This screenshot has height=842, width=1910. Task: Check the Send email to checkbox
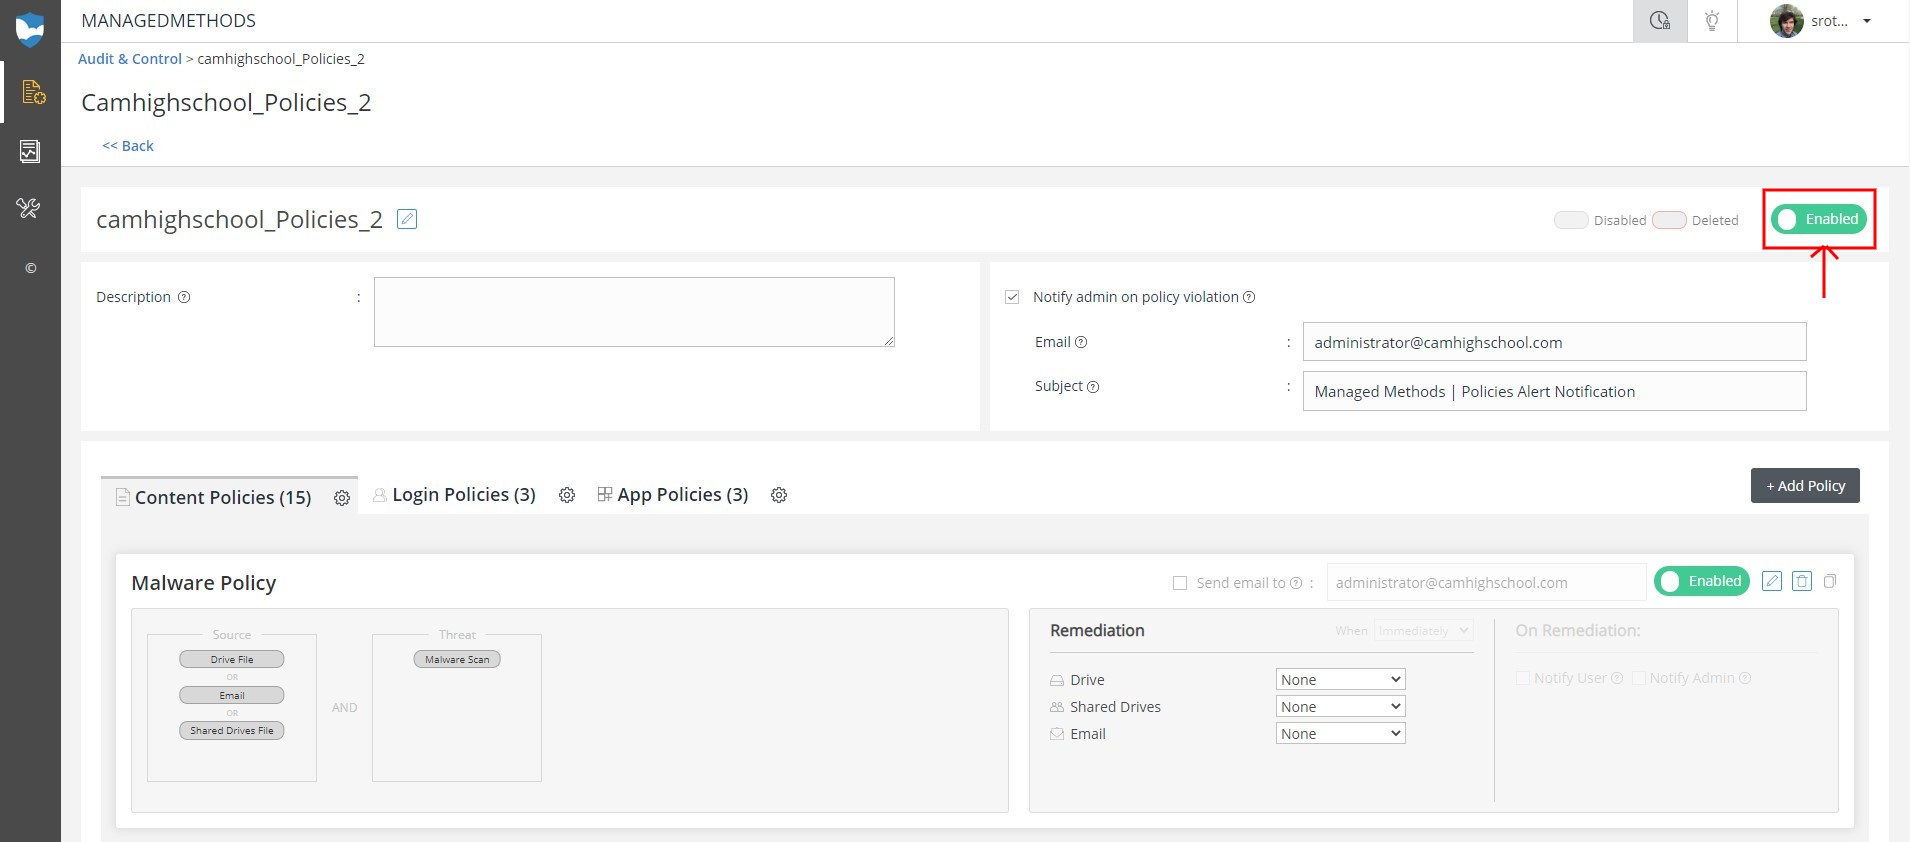pos(1180,583)
